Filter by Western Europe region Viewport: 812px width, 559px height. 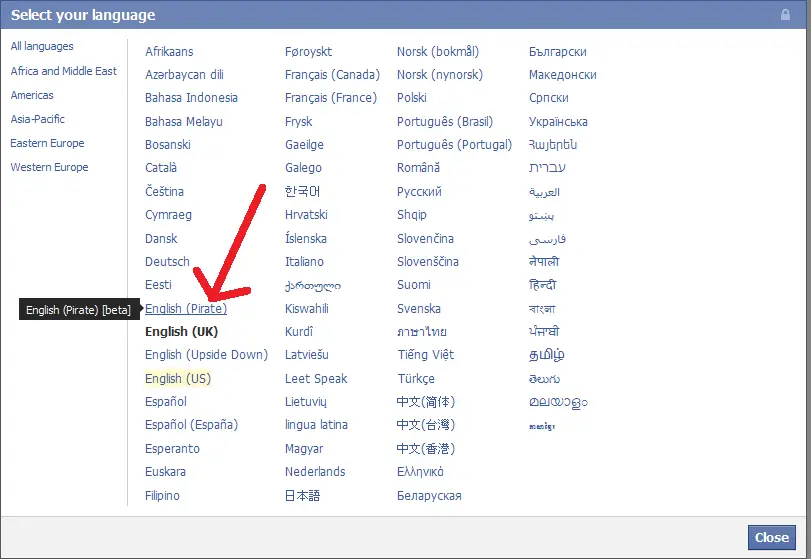click(49, 167)
